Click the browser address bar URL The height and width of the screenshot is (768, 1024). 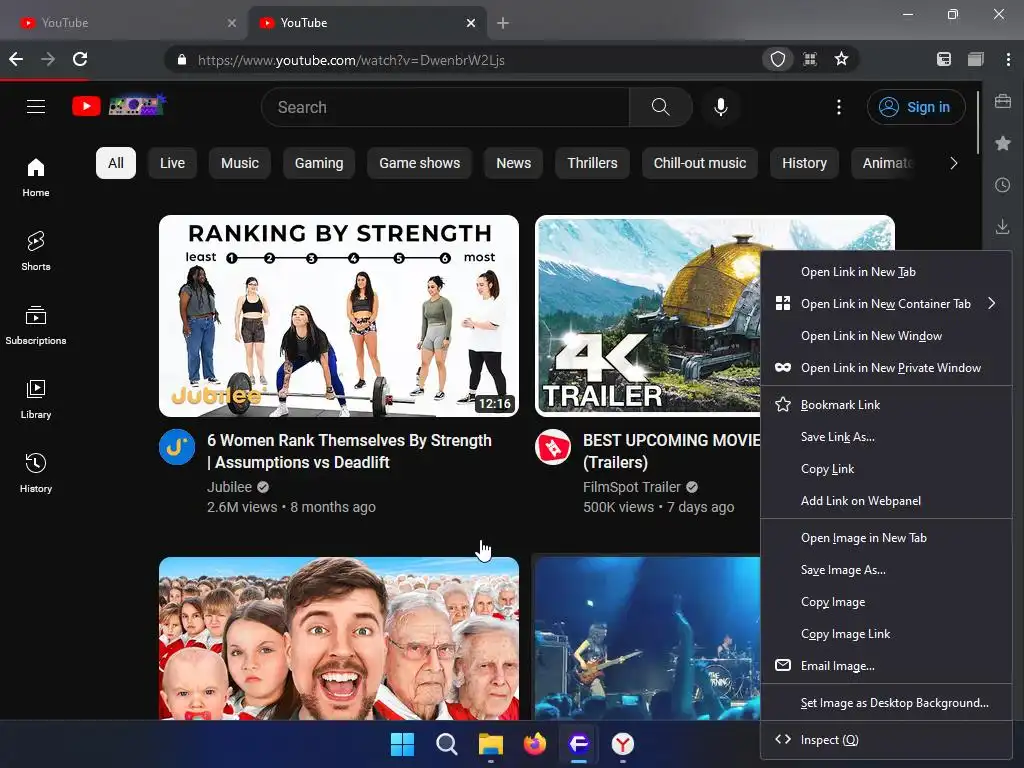click(x=351, y=60)
